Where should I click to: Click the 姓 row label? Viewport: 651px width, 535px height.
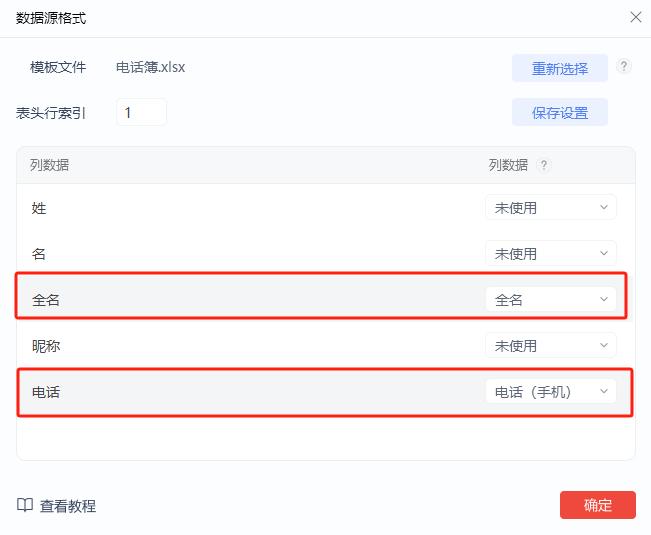coord(39,208)
